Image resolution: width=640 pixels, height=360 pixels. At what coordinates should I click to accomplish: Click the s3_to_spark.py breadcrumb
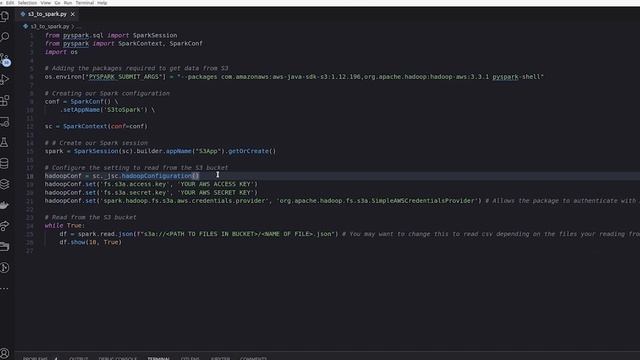(50, 27)
